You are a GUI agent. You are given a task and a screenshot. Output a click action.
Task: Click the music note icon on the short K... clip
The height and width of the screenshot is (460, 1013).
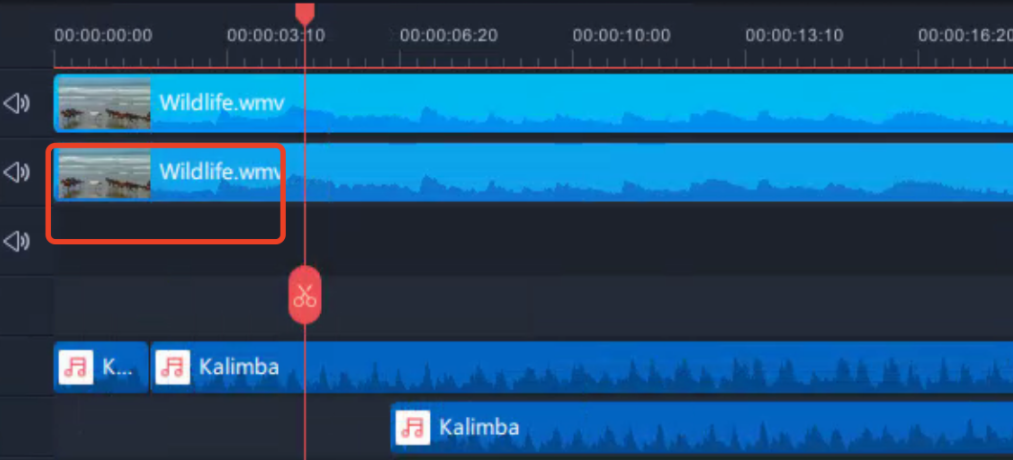point(76,367)
